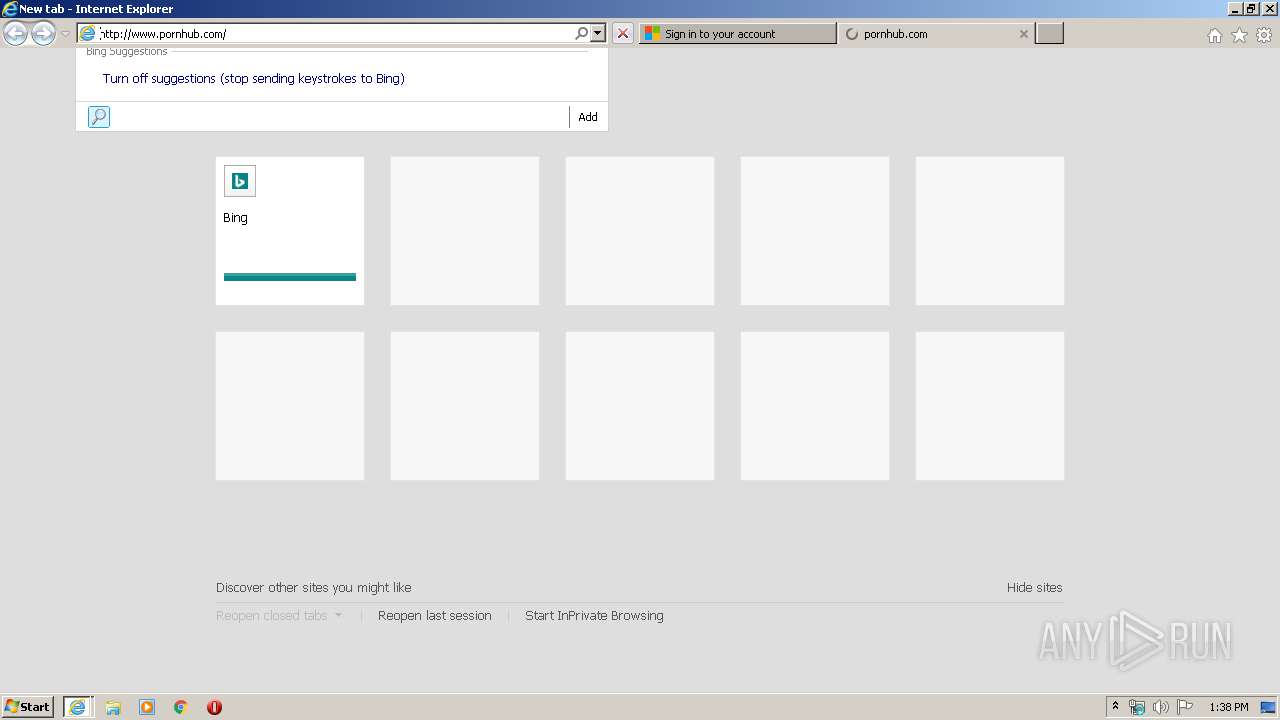Click Reopen last session link
The height and width of the screenshot is (720, 1280).
tap(435, 616)
